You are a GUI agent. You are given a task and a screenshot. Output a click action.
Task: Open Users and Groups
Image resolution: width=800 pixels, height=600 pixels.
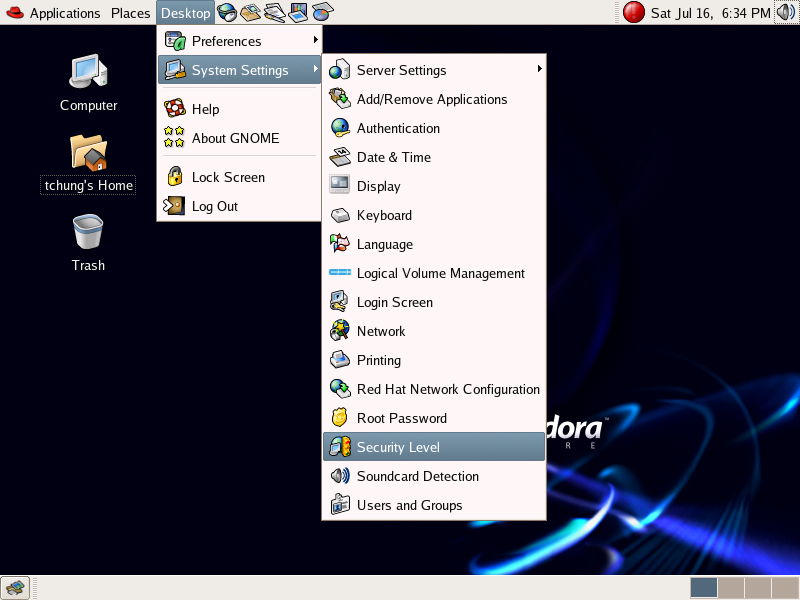click(434, 505)
